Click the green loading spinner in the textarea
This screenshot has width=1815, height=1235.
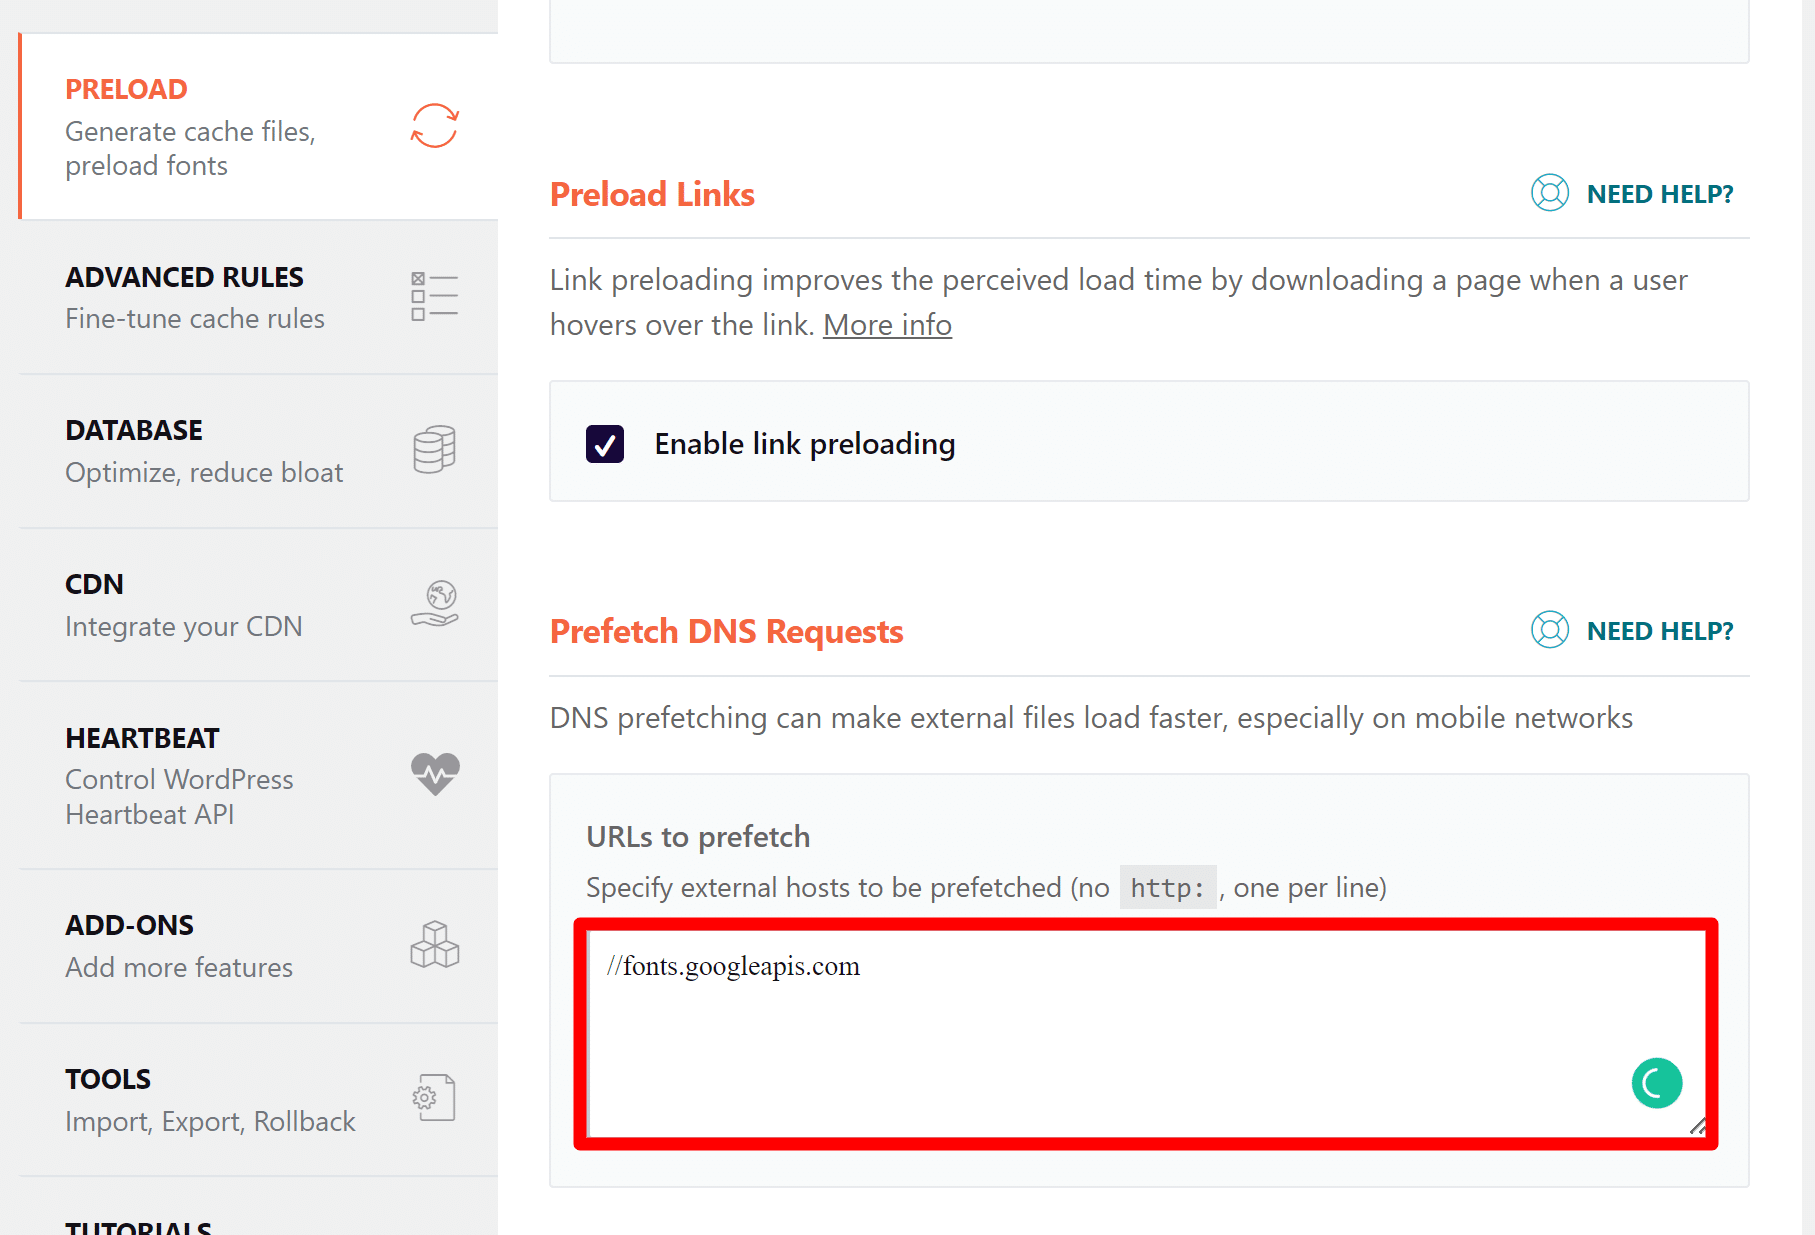(1656, 1083)
